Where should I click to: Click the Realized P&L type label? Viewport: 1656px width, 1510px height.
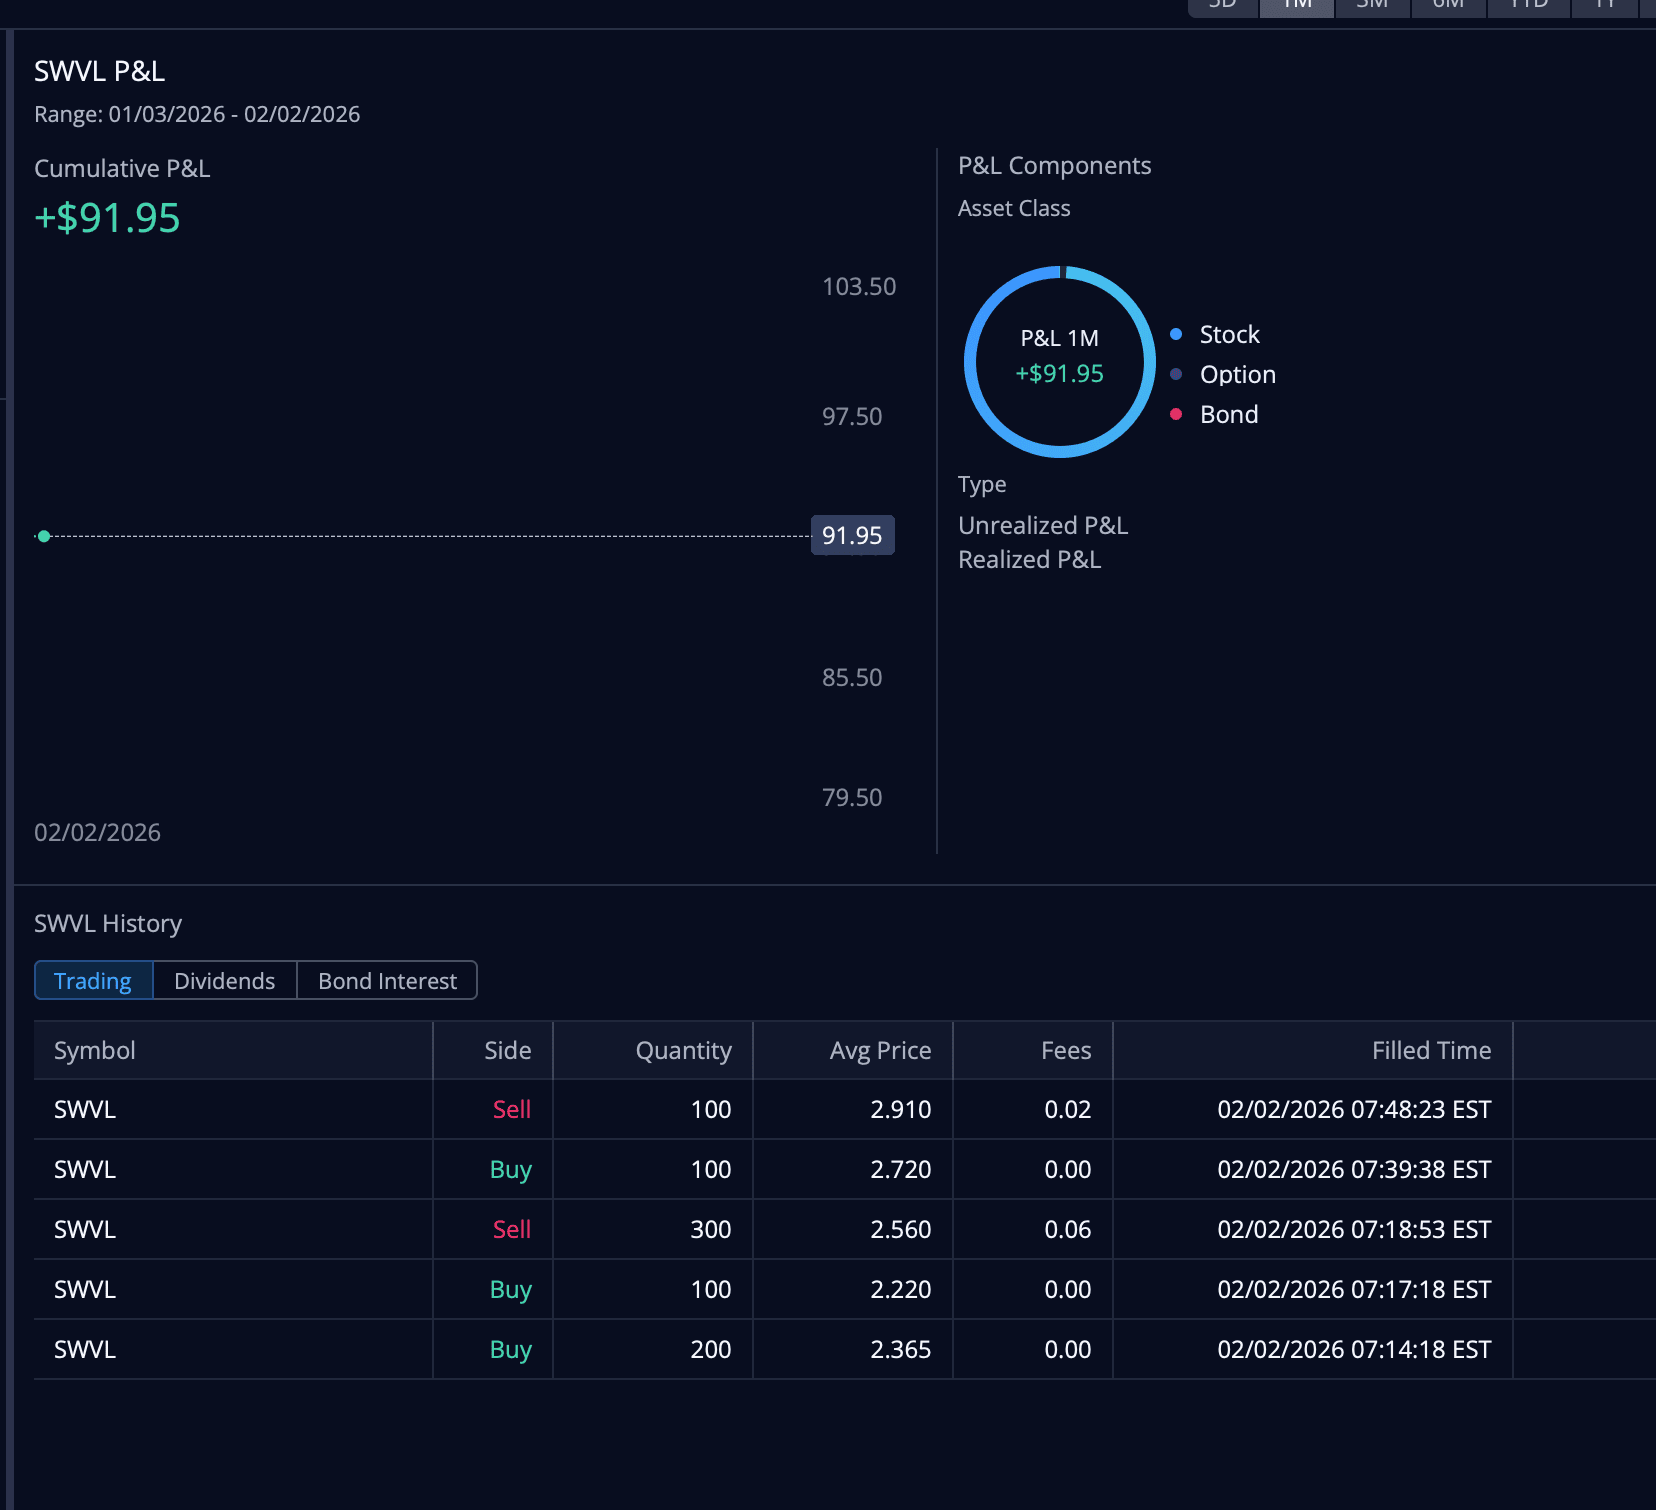coord(1029,559)
